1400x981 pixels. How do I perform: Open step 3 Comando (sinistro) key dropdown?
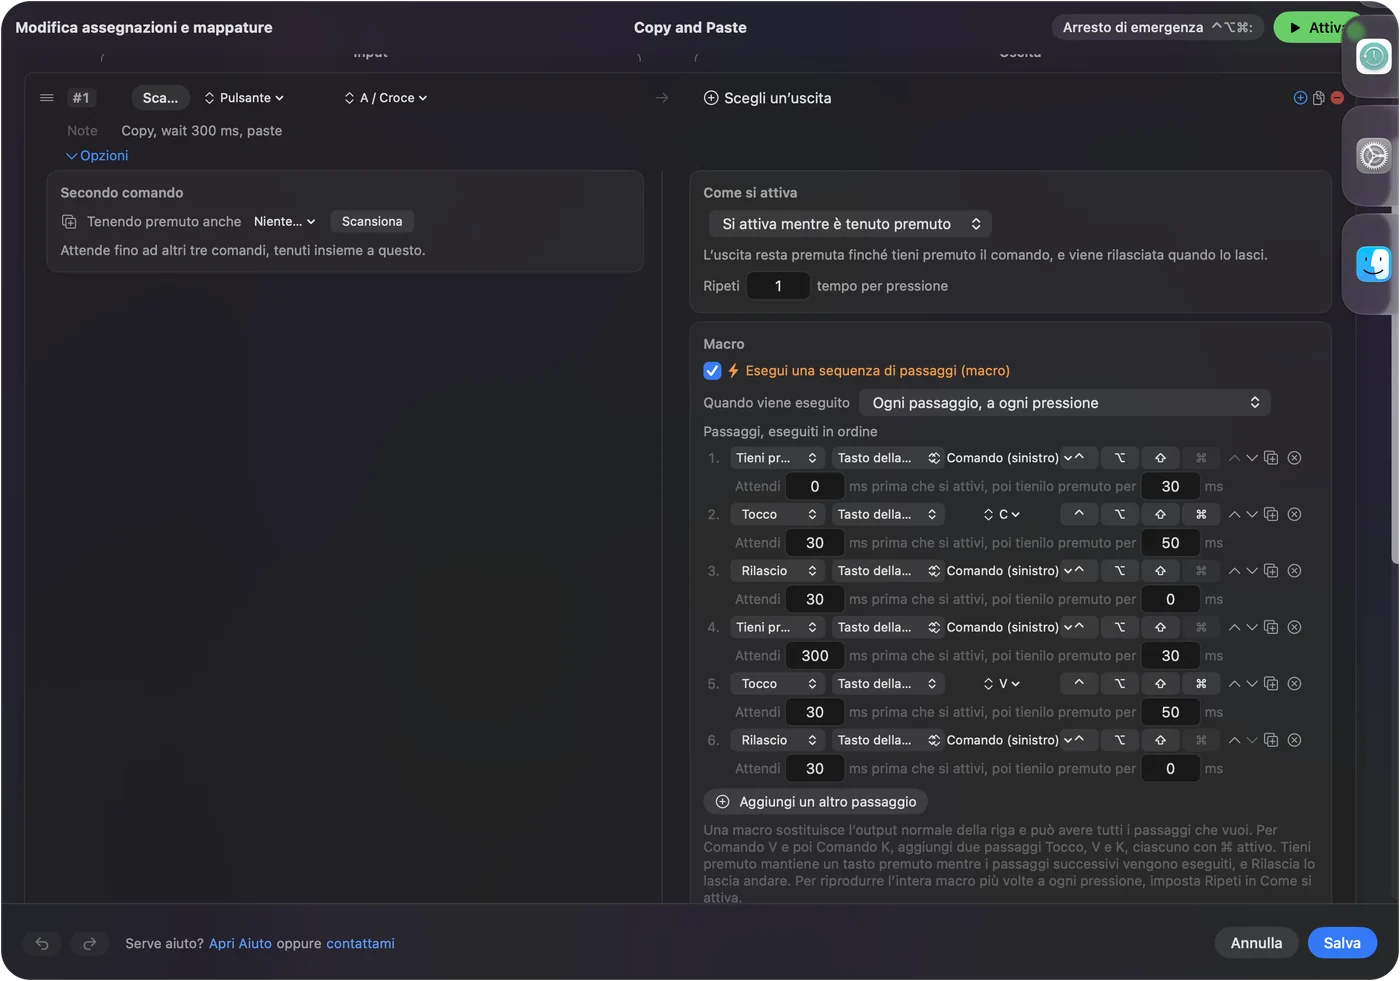(1000, 571)
